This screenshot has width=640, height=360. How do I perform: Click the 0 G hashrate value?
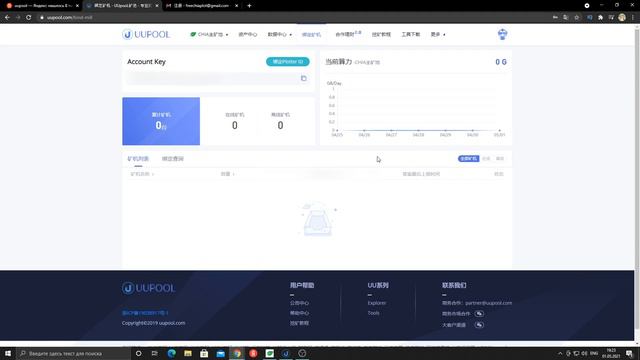click(501, 62)
